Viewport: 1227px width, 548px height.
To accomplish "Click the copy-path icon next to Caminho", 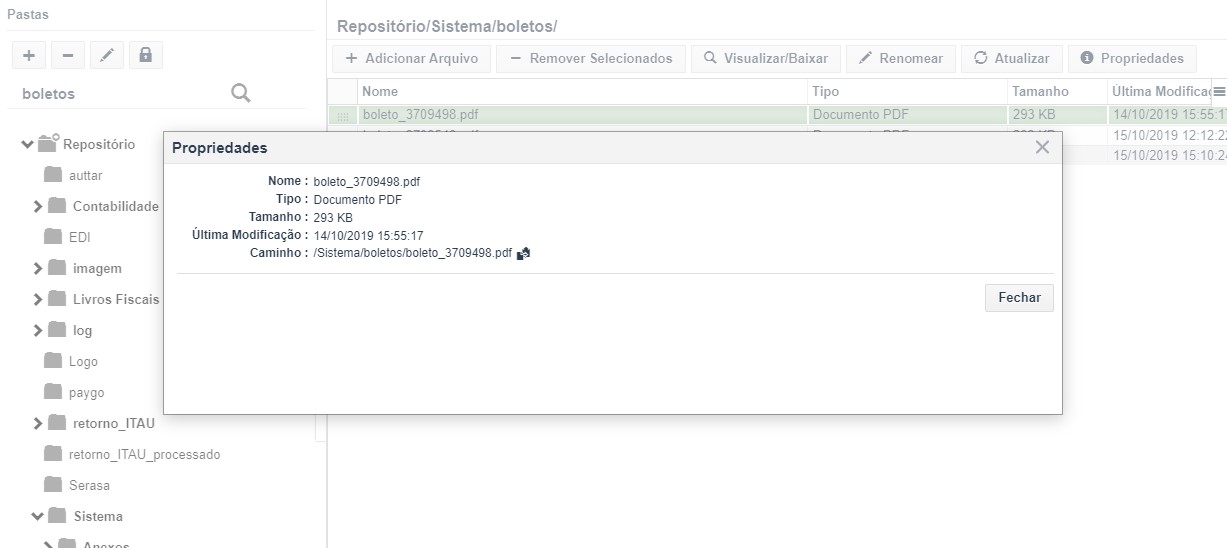I will [x=523, y=254].
